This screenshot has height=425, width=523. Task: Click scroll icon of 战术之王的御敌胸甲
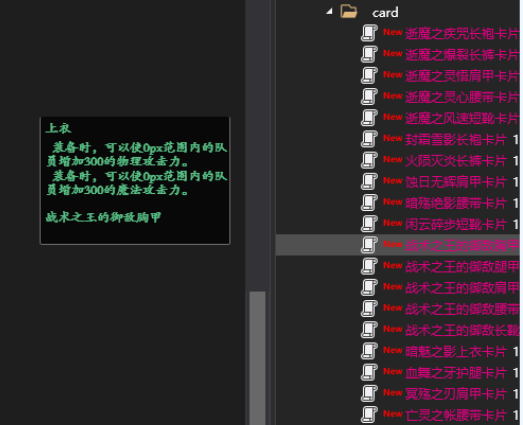369,245
